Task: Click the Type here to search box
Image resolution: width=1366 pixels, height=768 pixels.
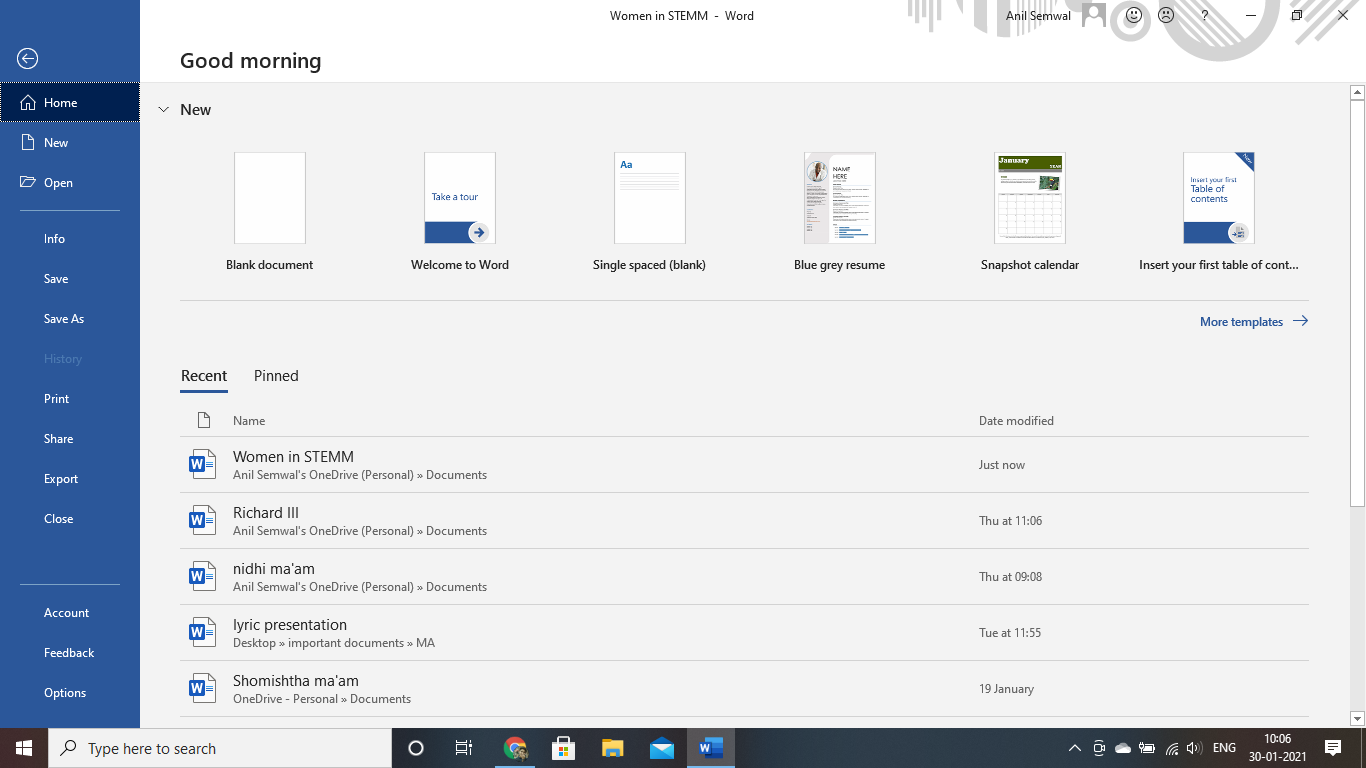Action: tap(220, 748)
